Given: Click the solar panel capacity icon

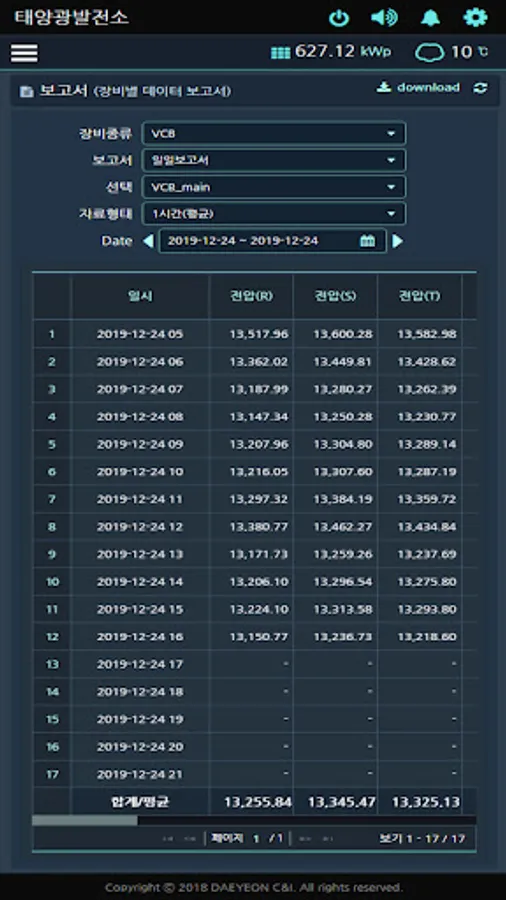Looking at the screenshot, I should (281, 53).
